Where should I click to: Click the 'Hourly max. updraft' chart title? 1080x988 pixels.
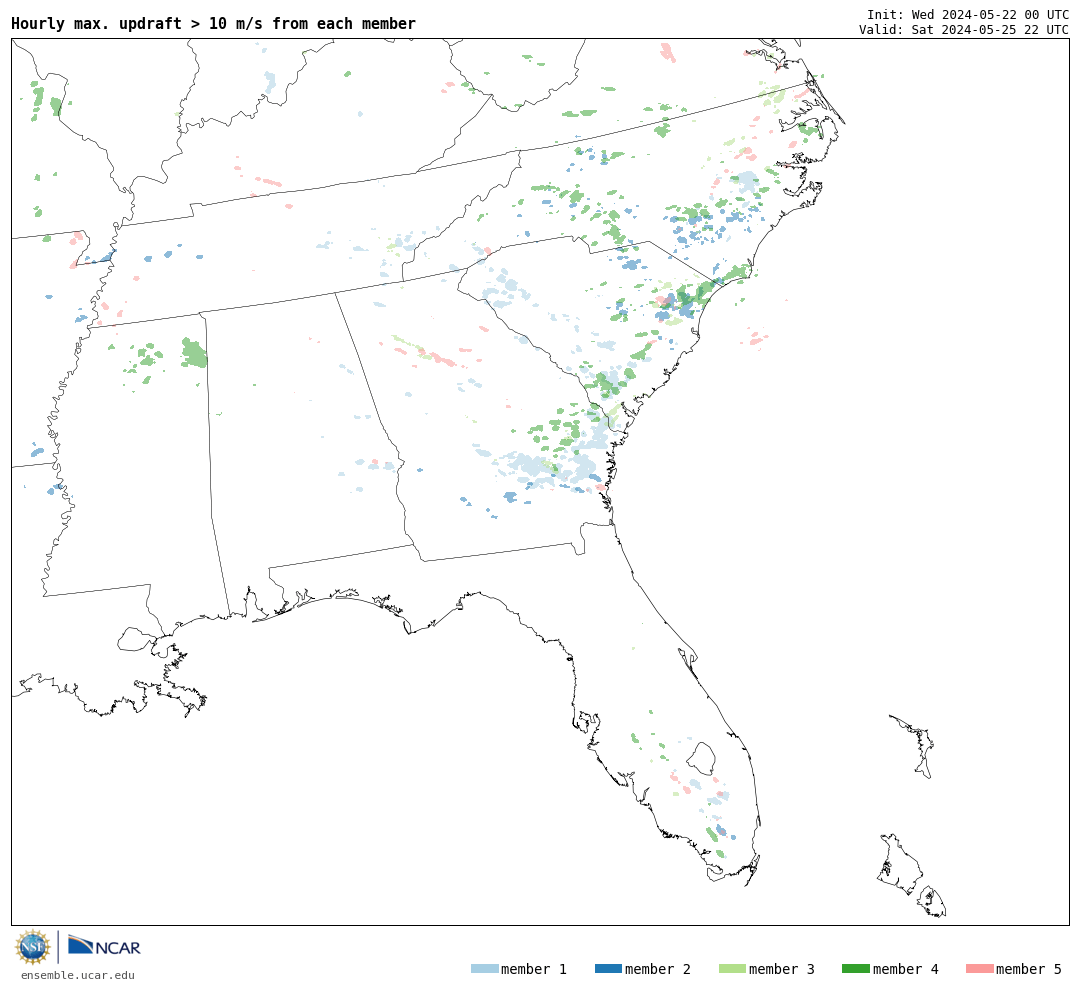pyautogui.click(x=214, y=23)
